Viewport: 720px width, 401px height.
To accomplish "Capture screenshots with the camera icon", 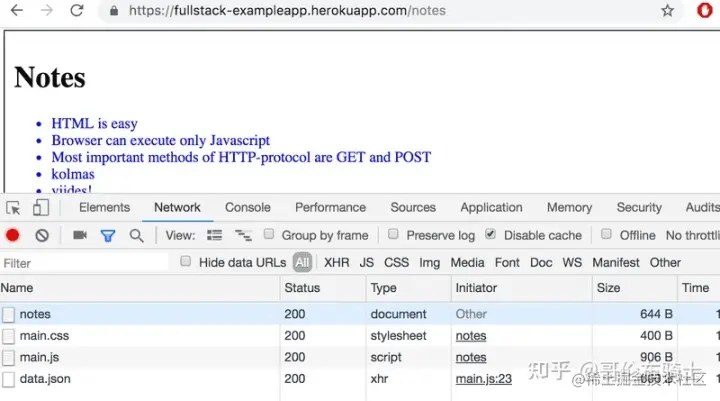I will tap(80, 235).
